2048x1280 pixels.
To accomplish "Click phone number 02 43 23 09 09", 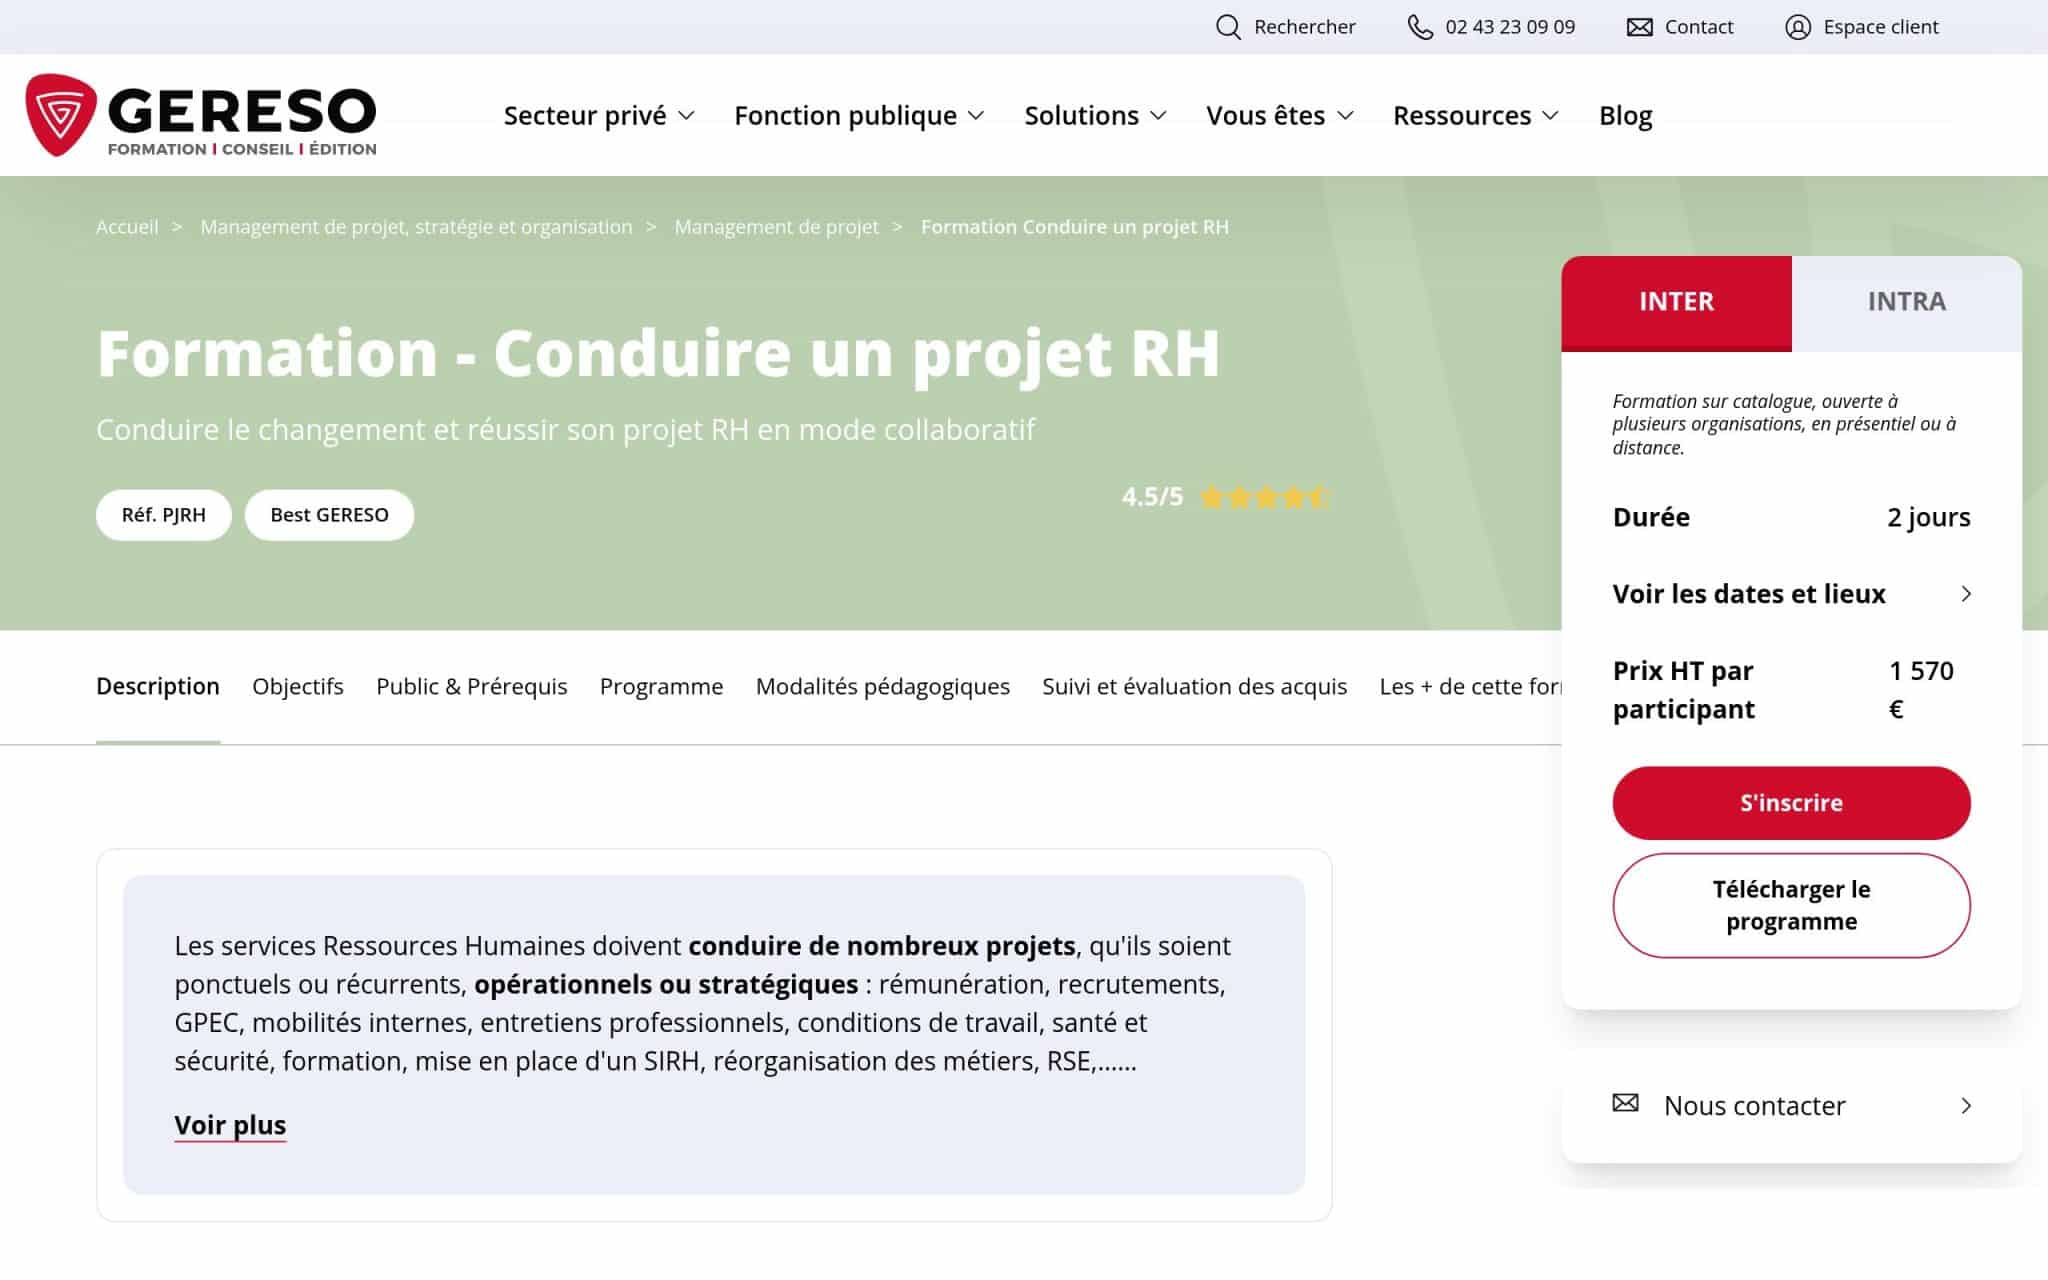I will coord(1510,27).
